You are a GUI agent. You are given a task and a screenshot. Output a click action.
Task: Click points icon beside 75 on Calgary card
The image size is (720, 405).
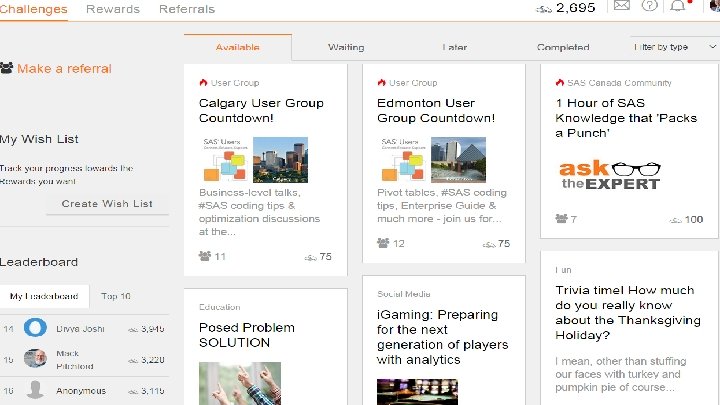coord(311,258)
